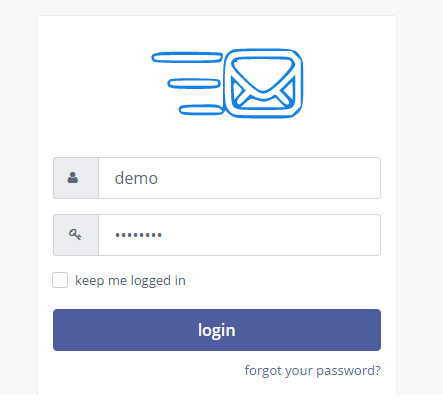Viewport: 443px width, 405px height.
Task: Click the word "password?" in the recovery link
Action: pyautogui.click(x=348, y=371)
